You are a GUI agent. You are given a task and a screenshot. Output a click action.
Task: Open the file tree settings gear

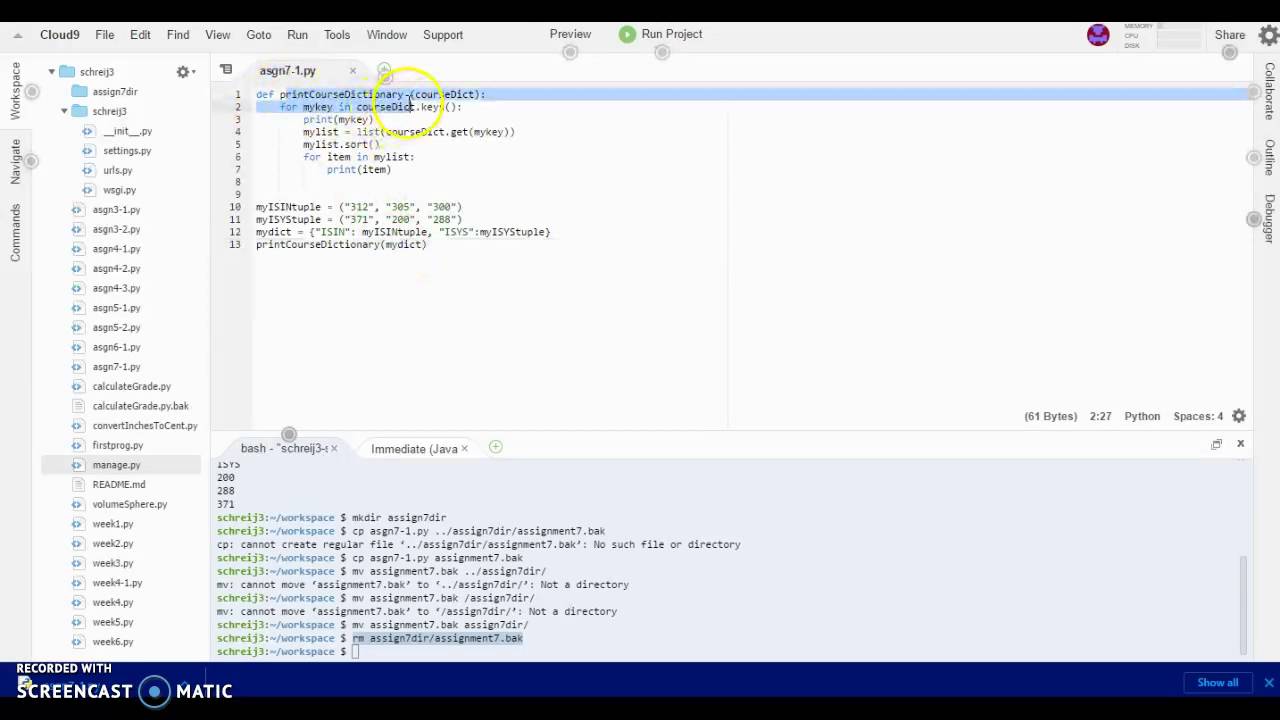pyautogui.click(x=183, y=72)
